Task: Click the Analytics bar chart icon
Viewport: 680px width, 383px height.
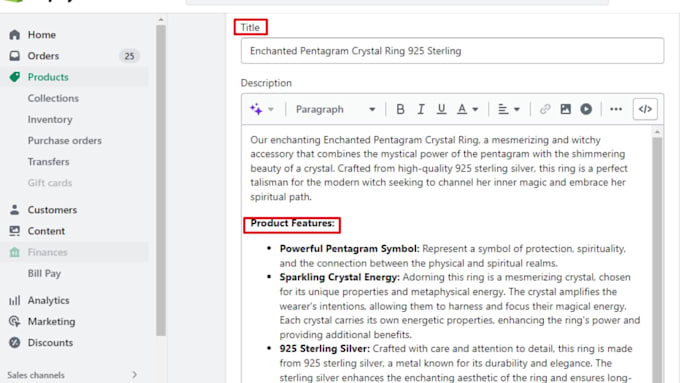Action: click(15, 301)
